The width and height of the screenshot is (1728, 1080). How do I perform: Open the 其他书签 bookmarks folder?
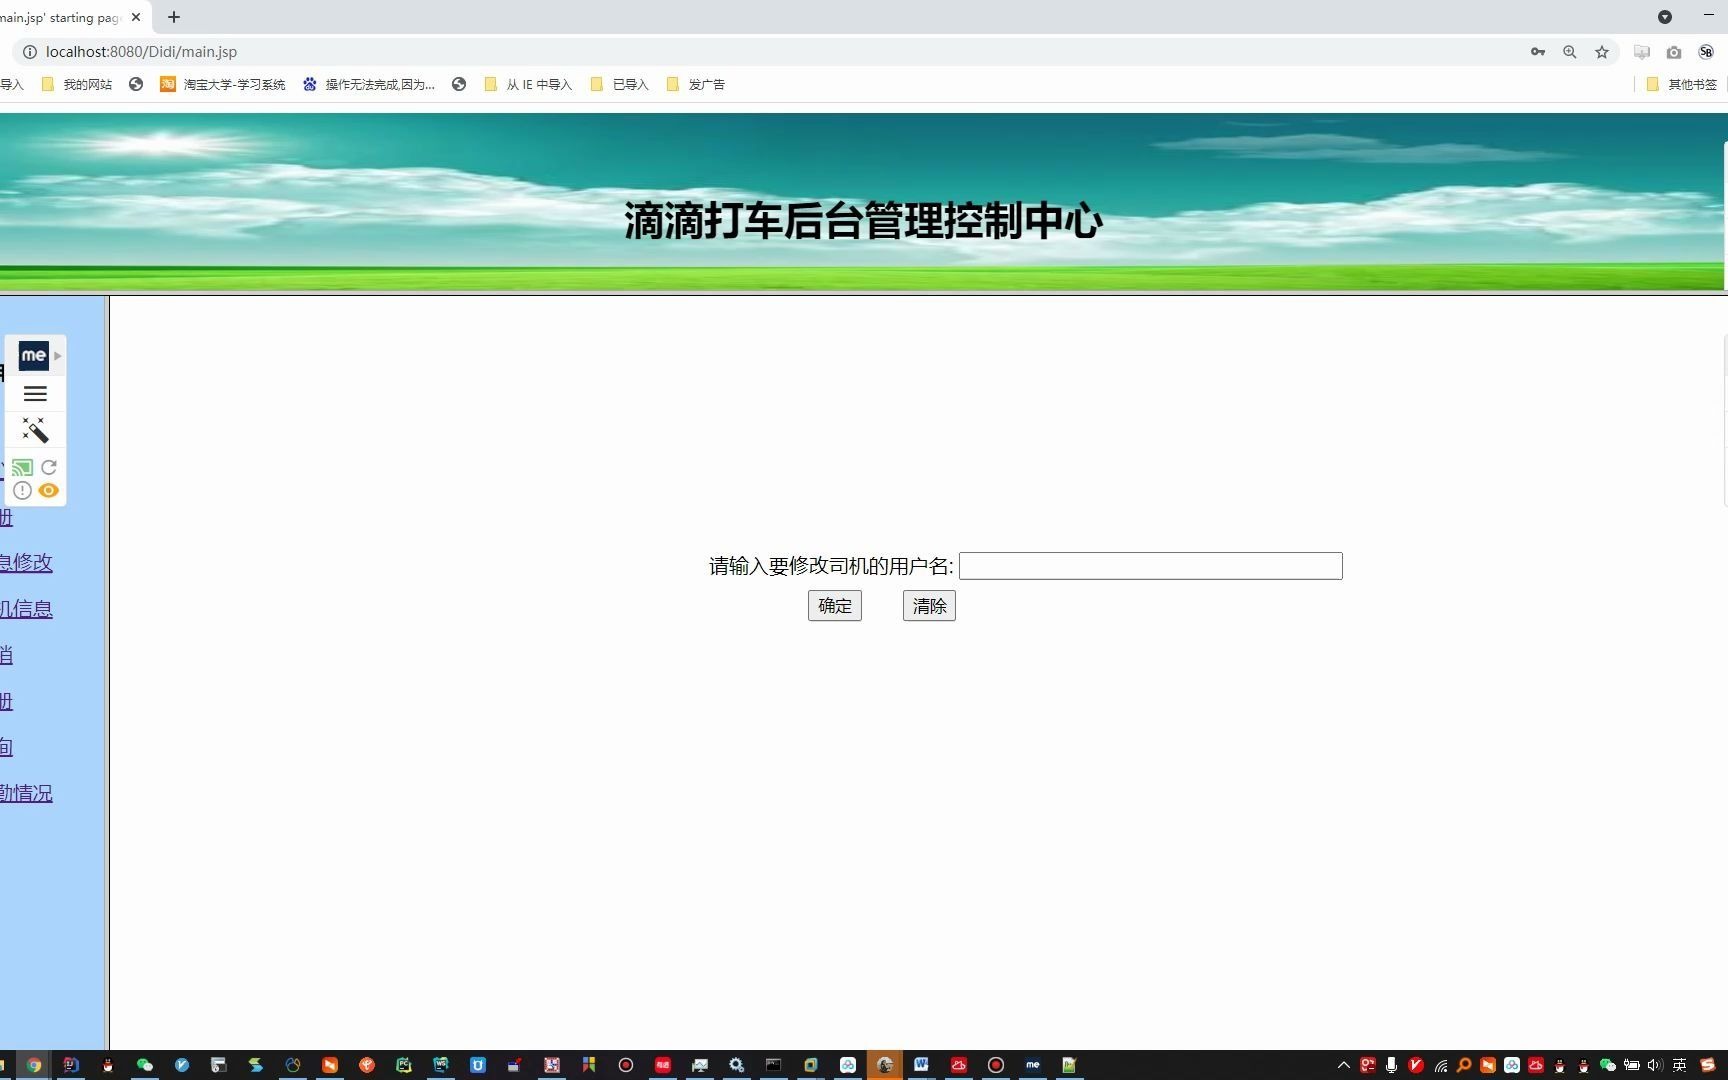(1682, 85)
